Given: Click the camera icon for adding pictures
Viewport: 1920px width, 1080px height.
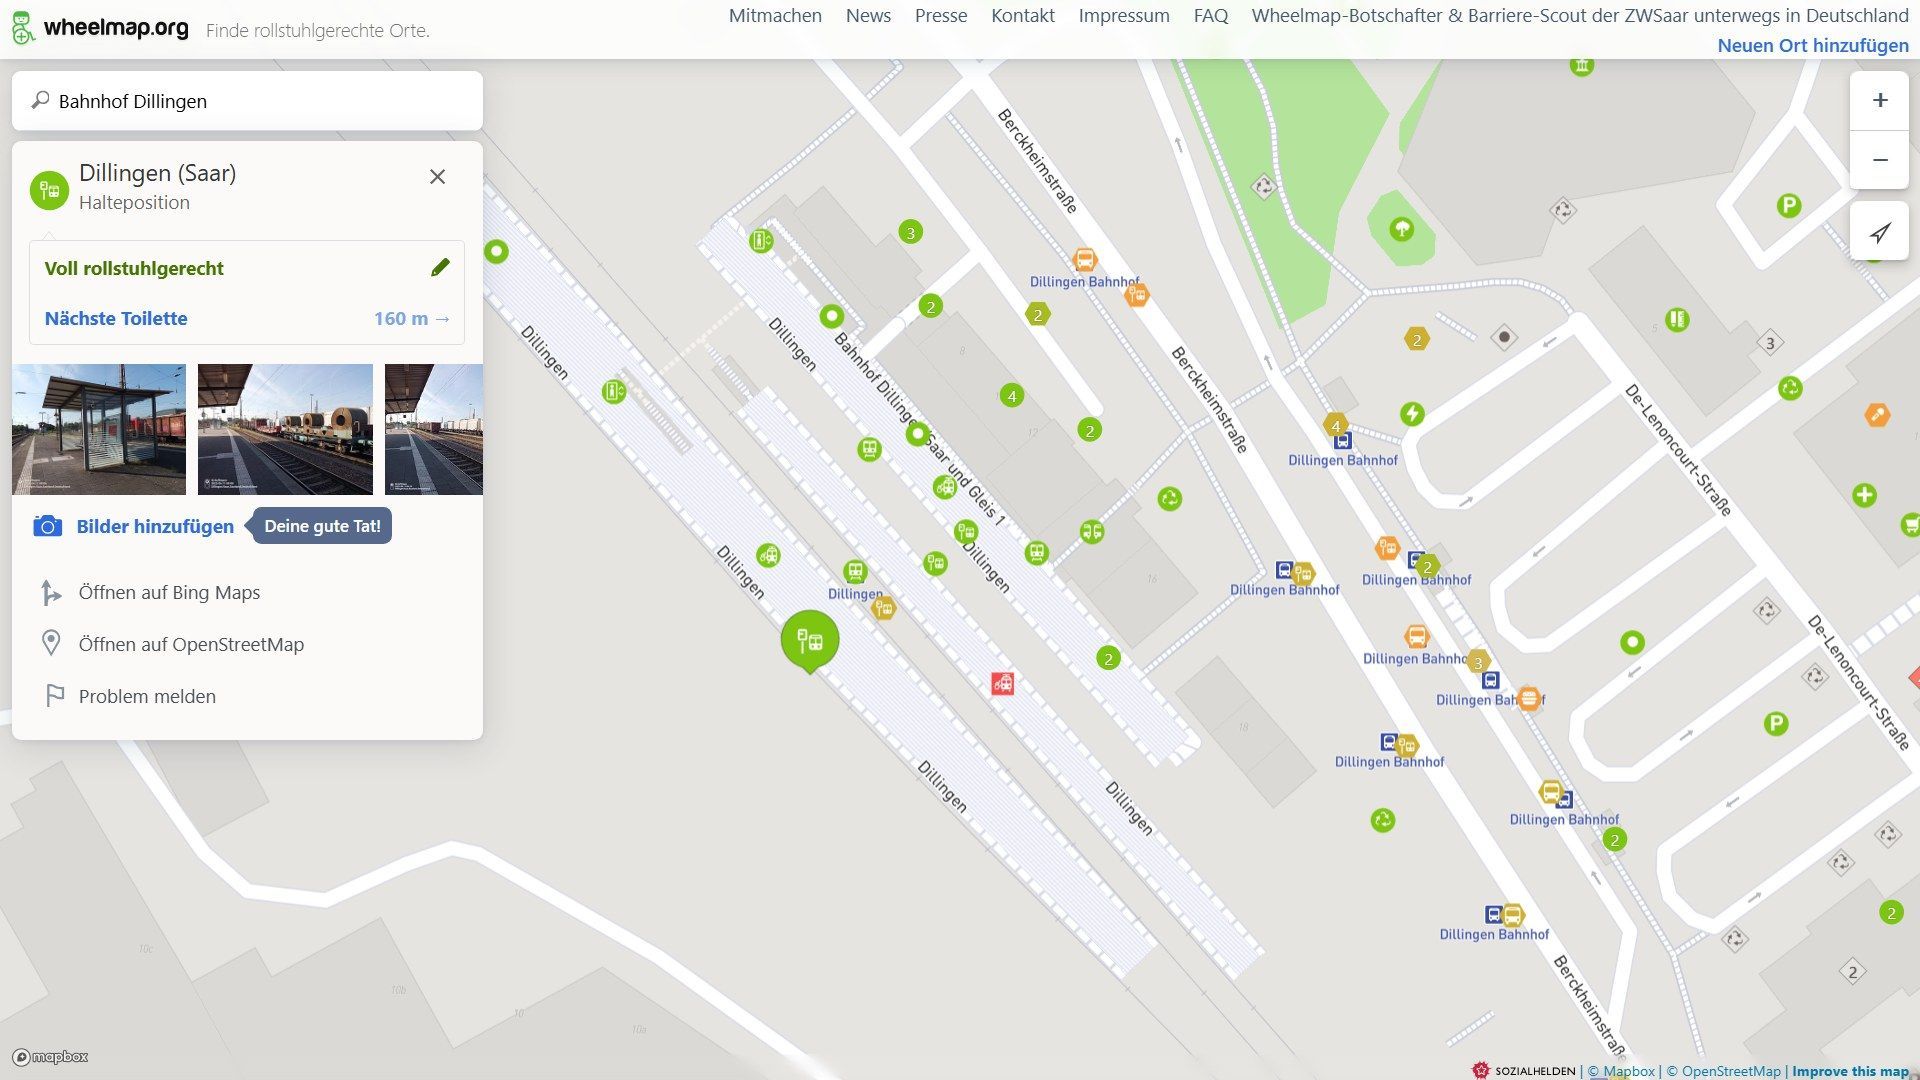Looking at the screenshot, I should coord(47,526).
